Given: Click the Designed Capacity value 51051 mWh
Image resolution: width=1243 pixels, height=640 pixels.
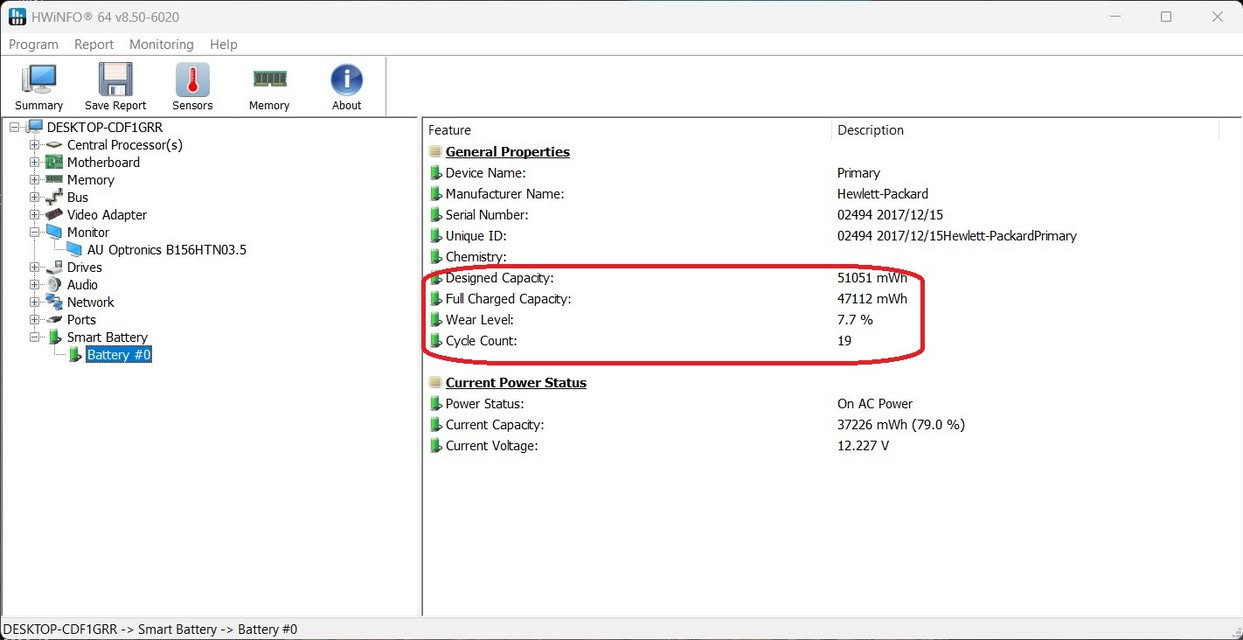Looking at the screenshot, I should coord(872,278).
